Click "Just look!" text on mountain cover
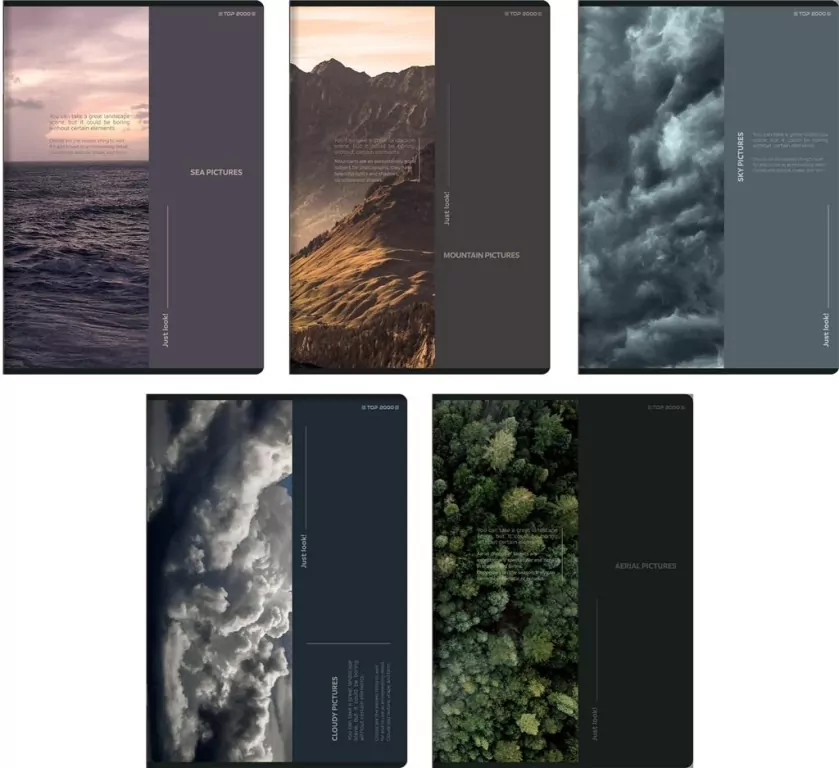The image size is (839, 768). pyautogui.click(x=447, y=208)
